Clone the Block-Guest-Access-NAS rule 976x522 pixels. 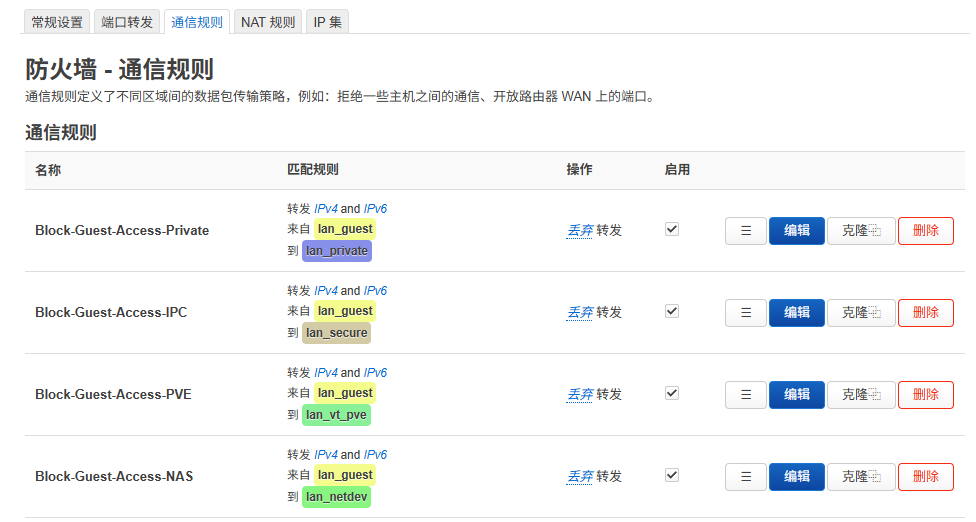tap(861, 477)
